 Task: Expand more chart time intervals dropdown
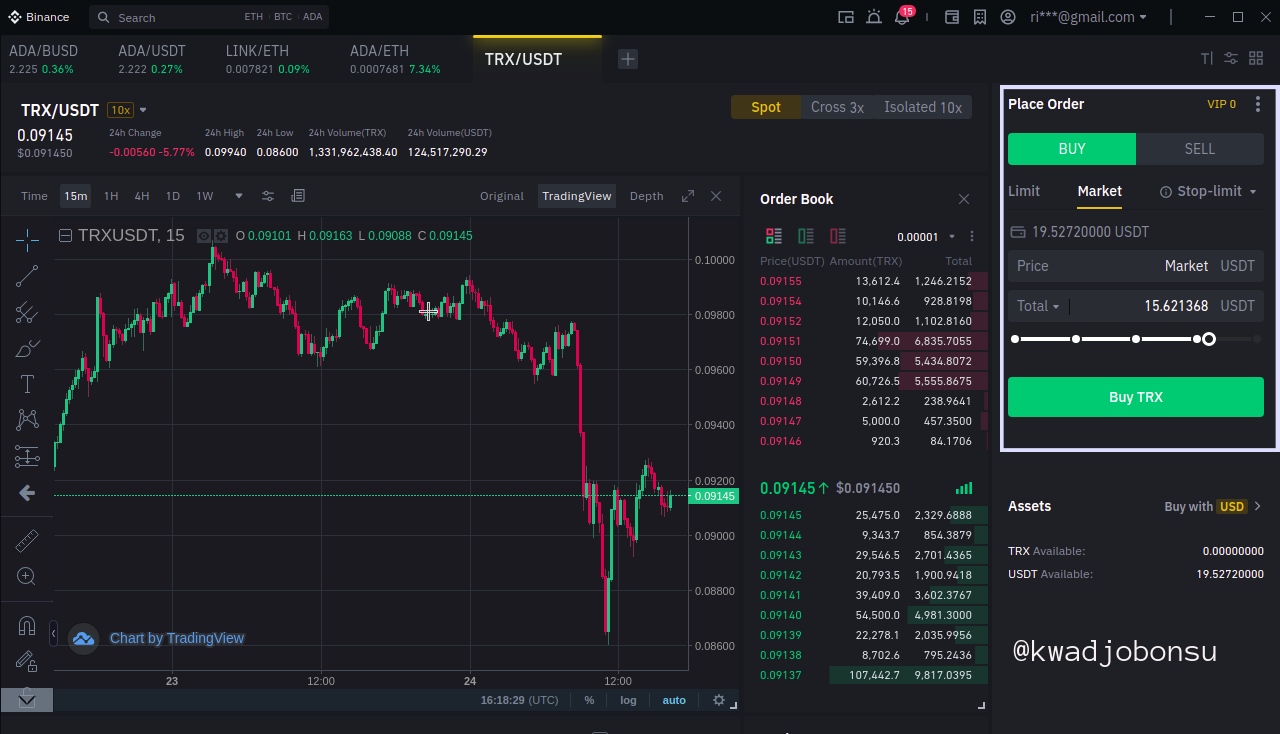tap(238, 196)
